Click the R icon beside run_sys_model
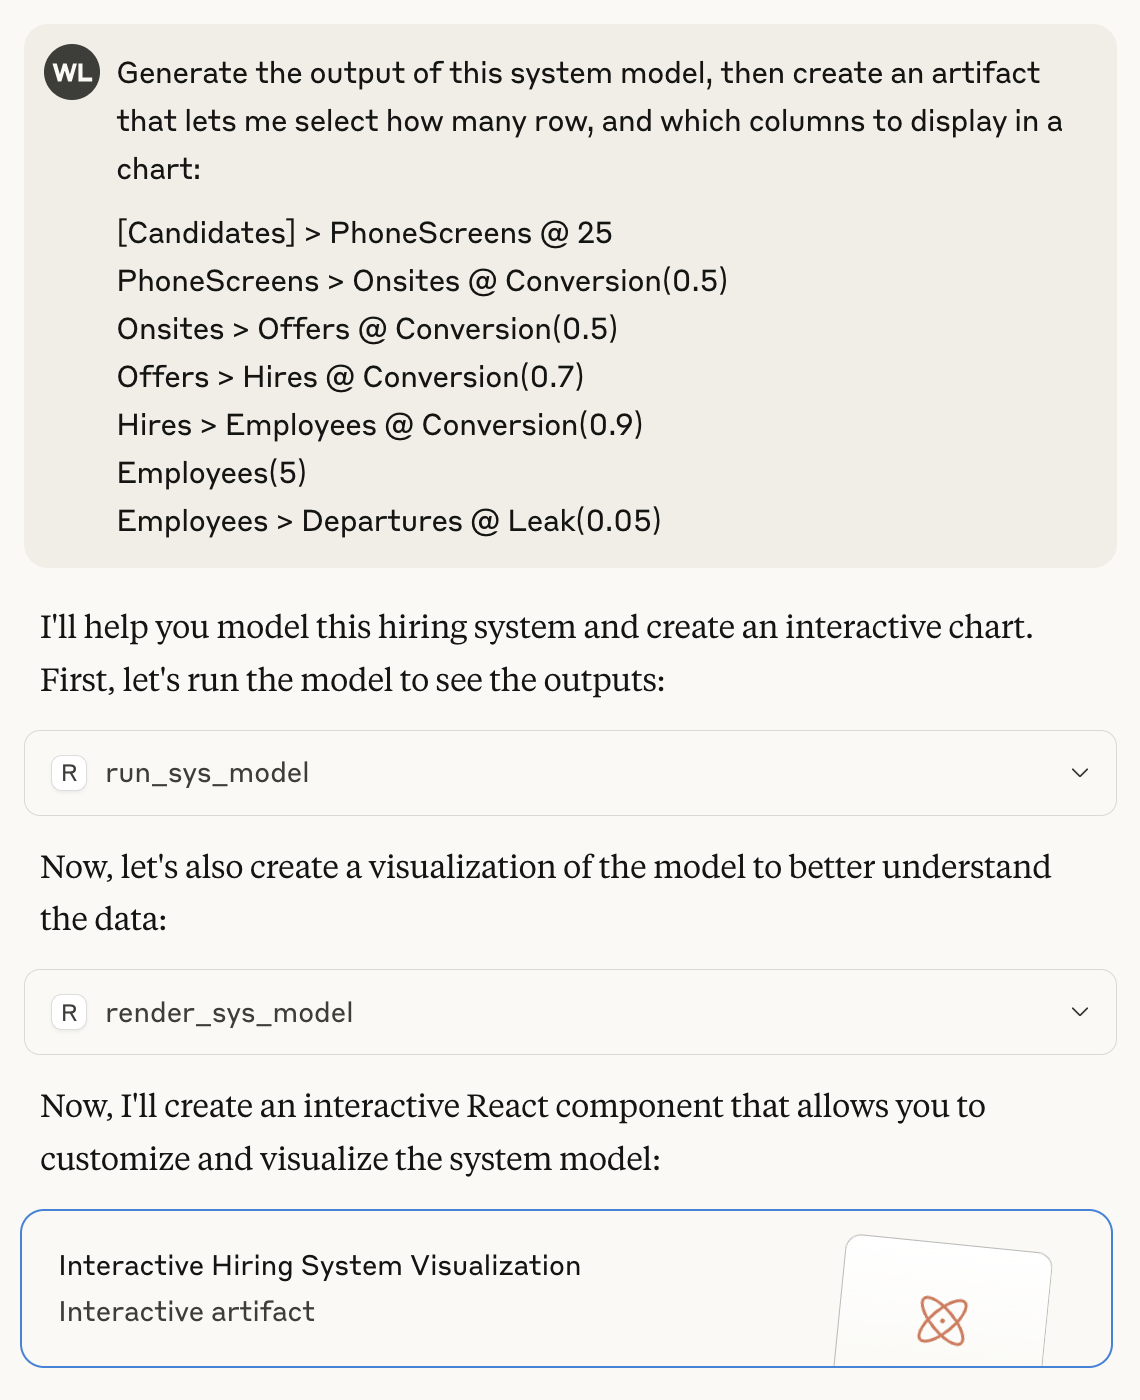The width and height of the screenshot is (1140, 1400). 68,773
